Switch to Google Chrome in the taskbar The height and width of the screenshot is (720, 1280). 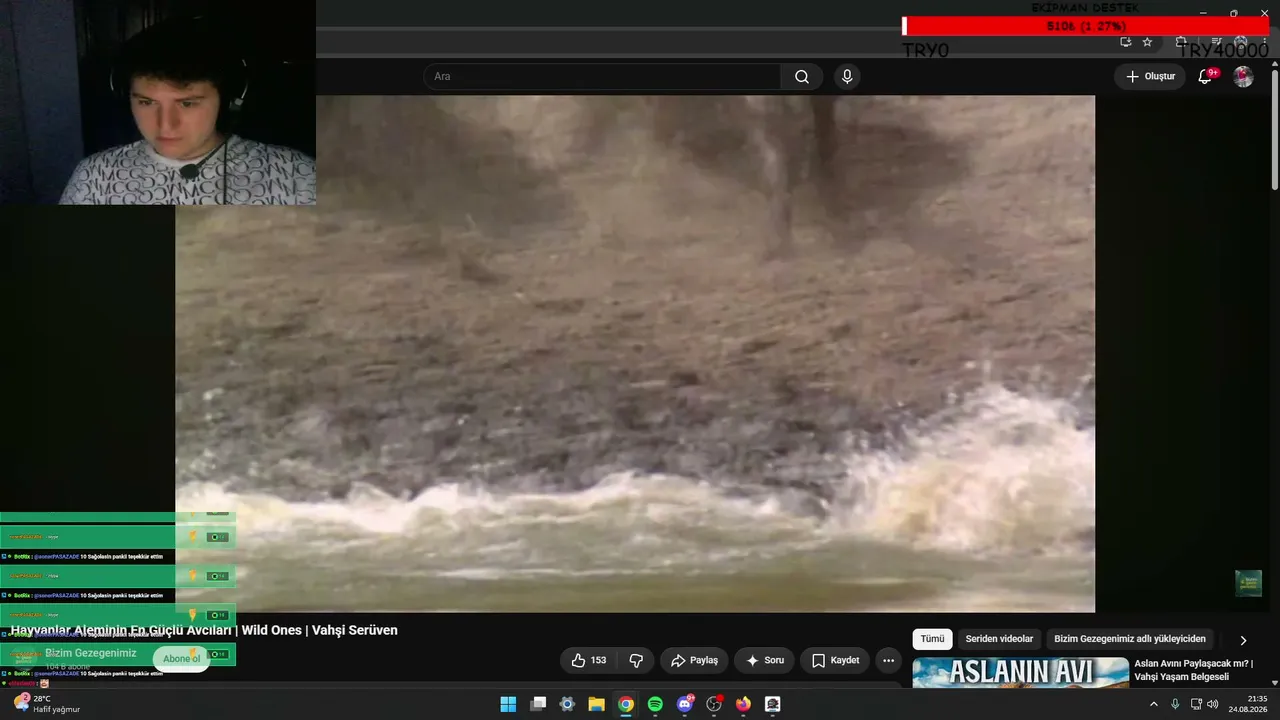click(626, 704)
